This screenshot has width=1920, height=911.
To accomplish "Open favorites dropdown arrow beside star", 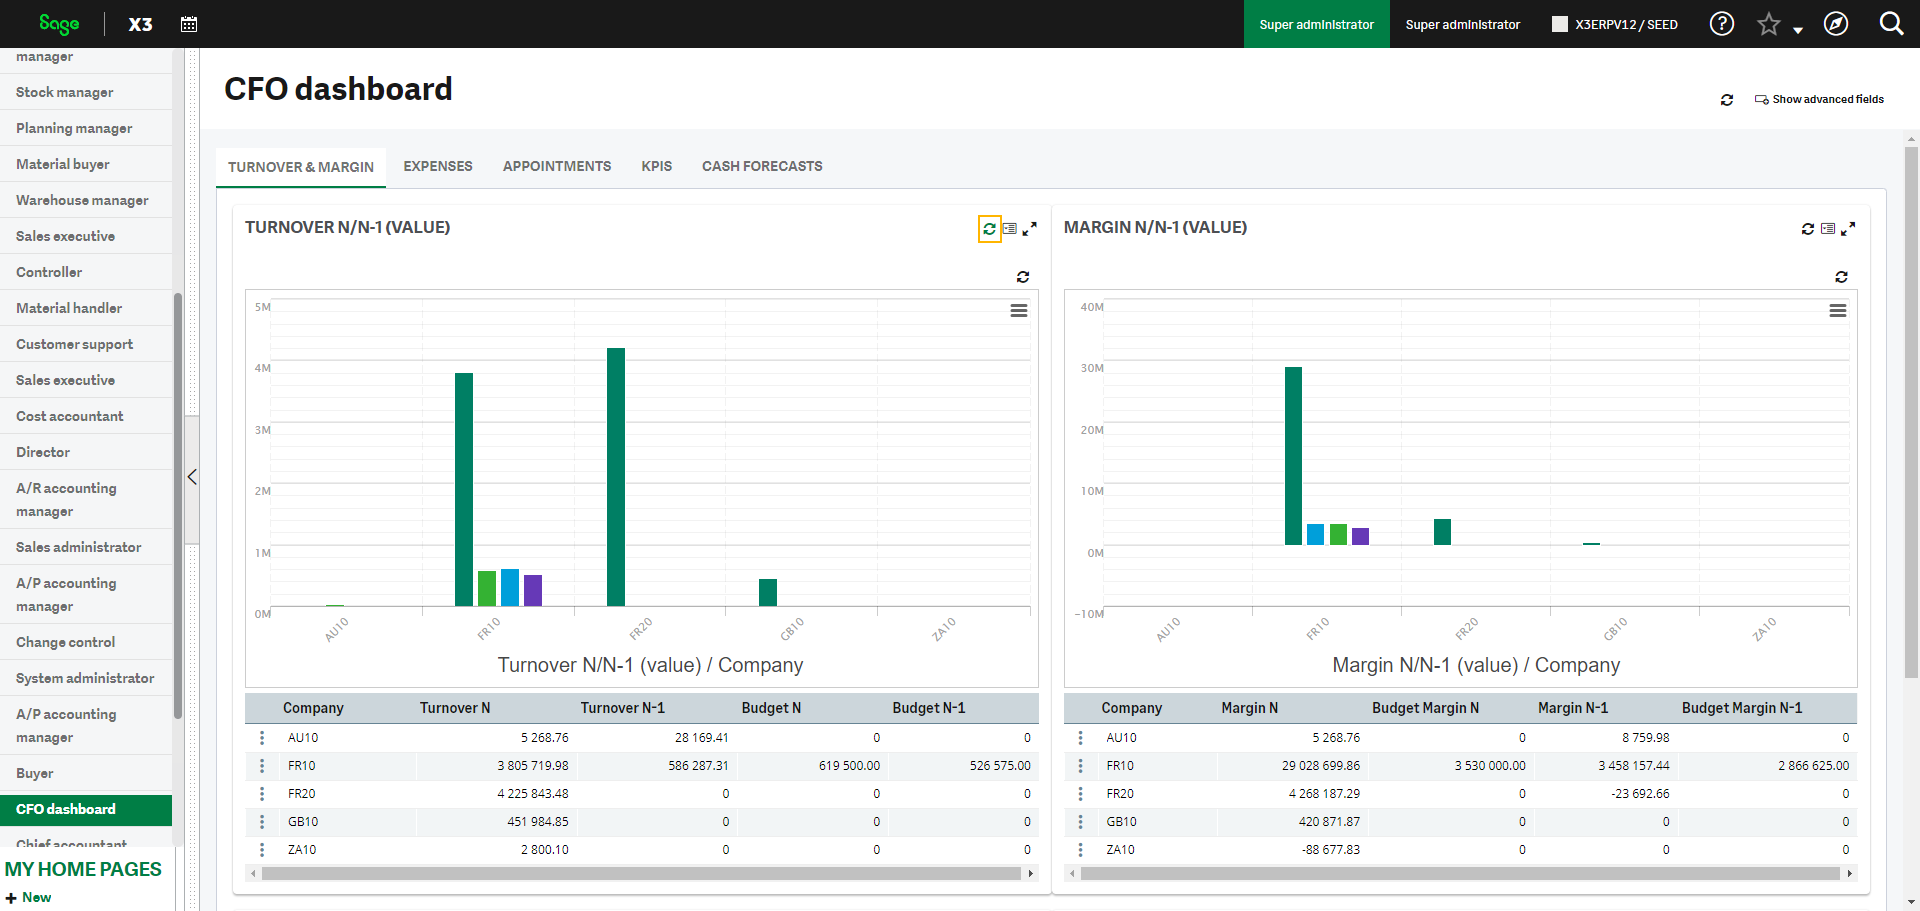I will pos(1798,30).
